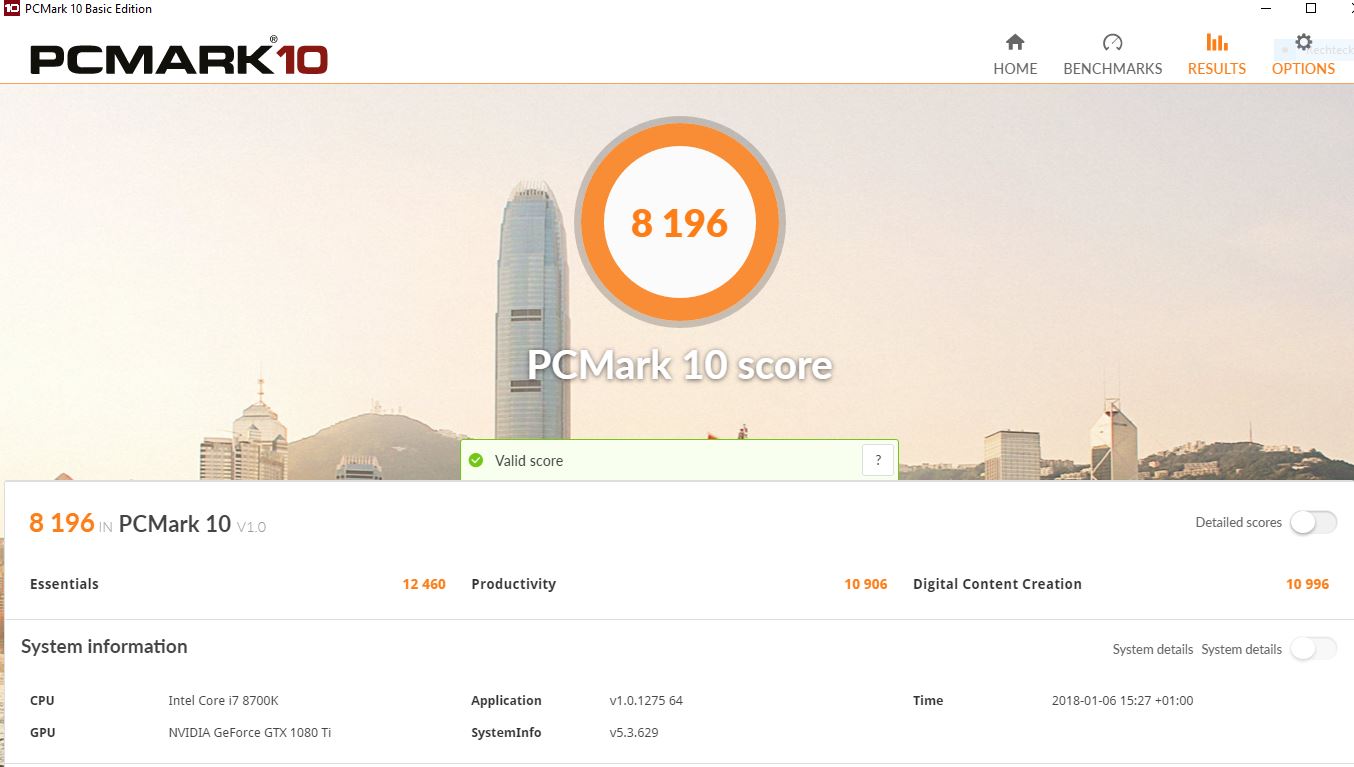1354x767 pixels.
Task: Click the System information heading
Action: (x=104, y=647)
